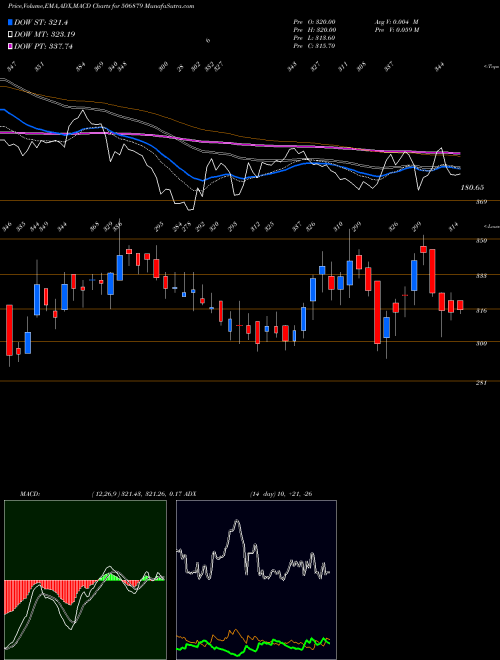
Task: Click the 'Pre H: 320.60' high value
Action: [314, 30]
